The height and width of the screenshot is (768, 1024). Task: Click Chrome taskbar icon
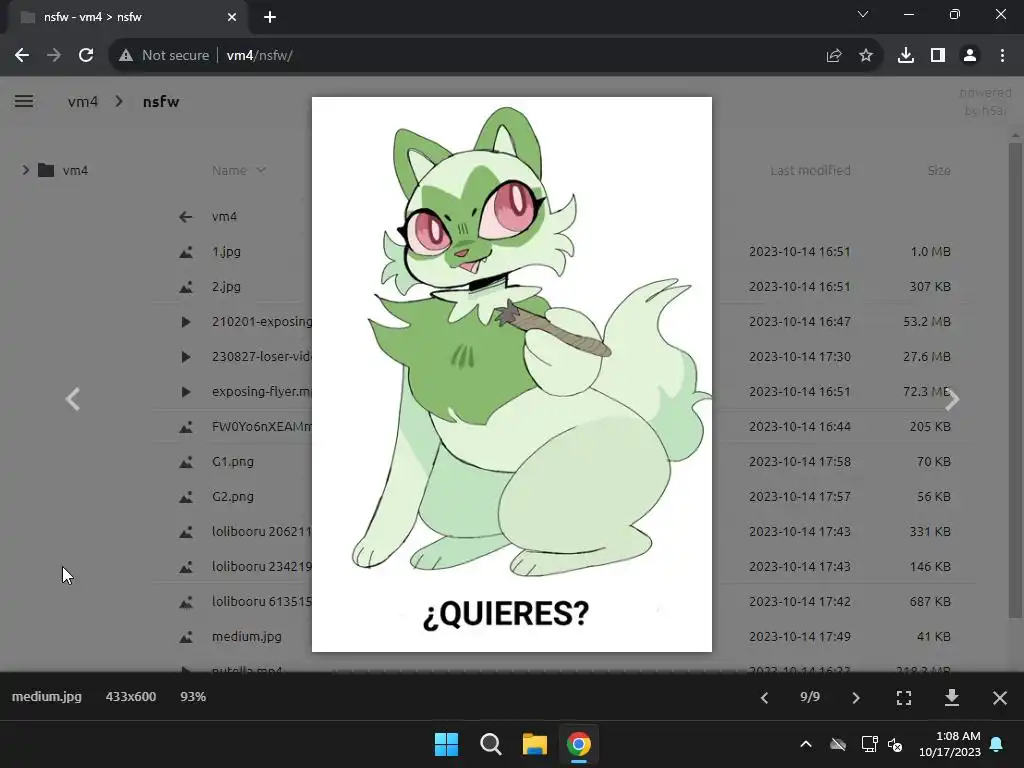tap(579, 744)
